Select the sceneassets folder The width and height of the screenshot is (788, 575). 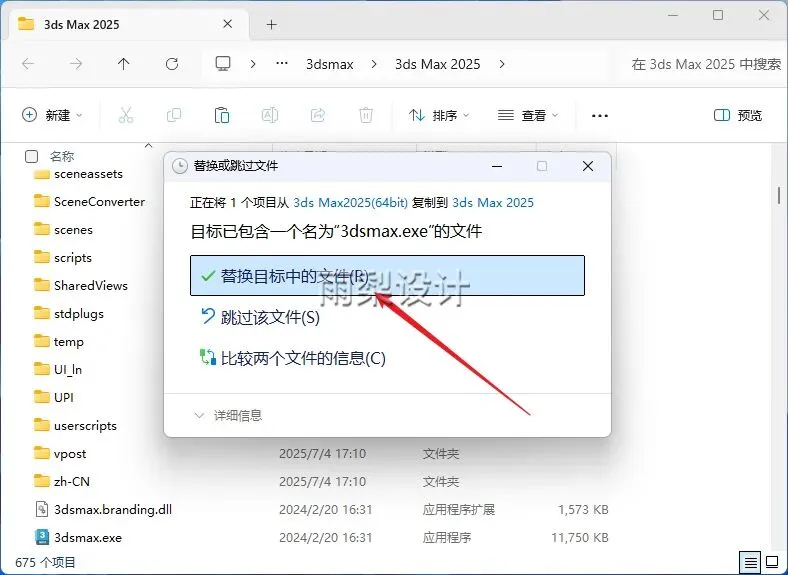pos(88,174)
